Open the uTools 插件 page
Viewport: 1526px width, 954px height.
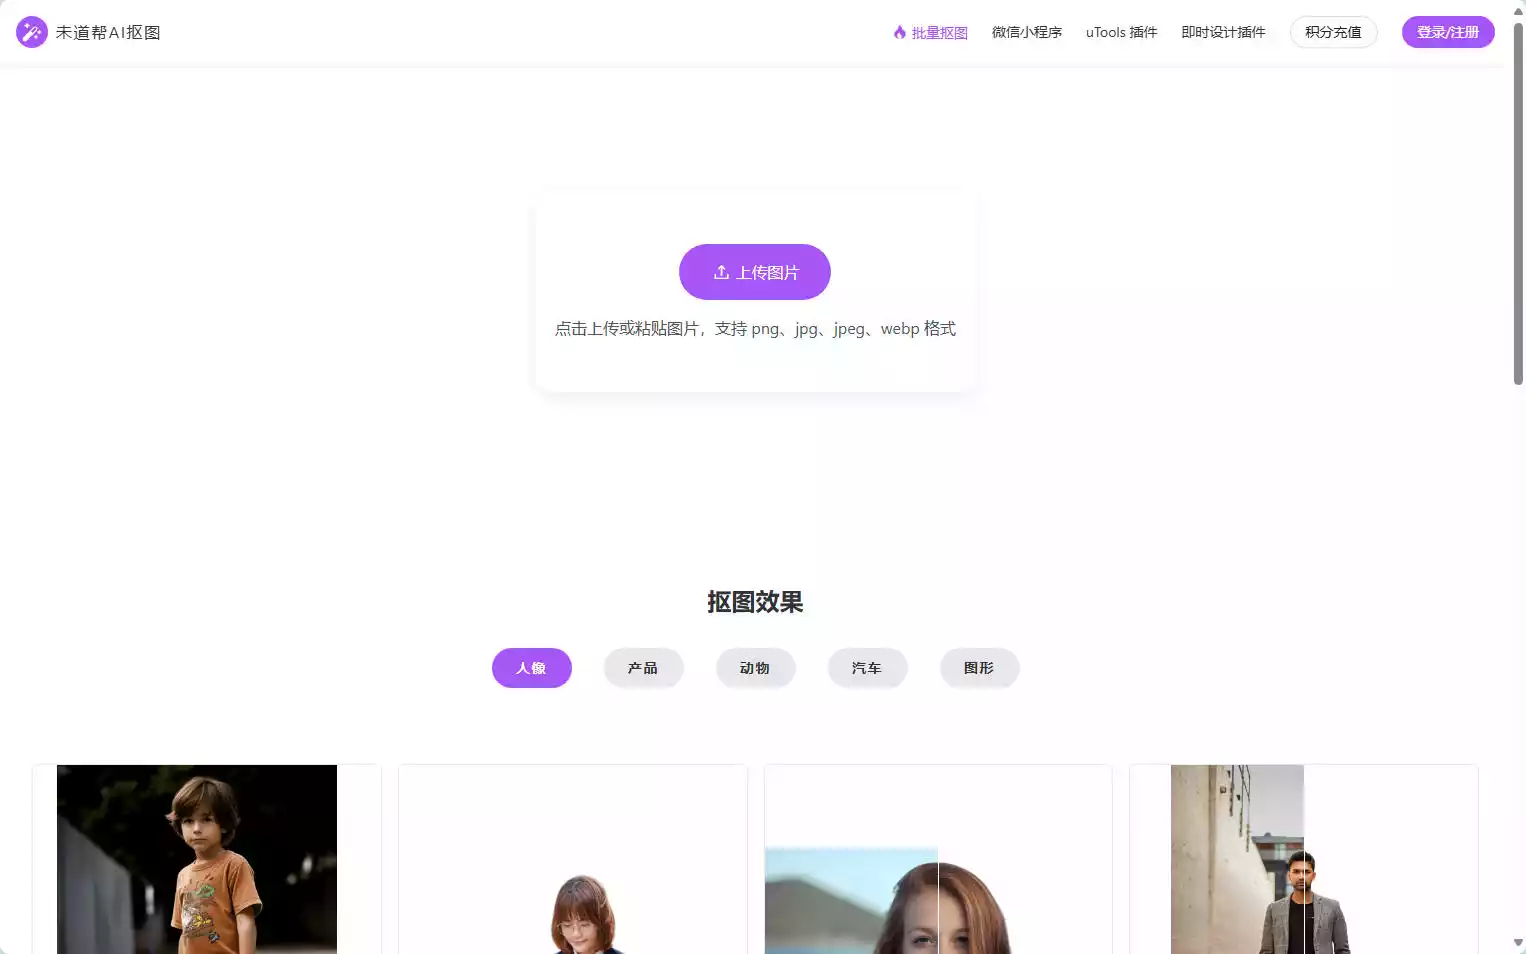pyautogui.click(x=1120, y=32)
